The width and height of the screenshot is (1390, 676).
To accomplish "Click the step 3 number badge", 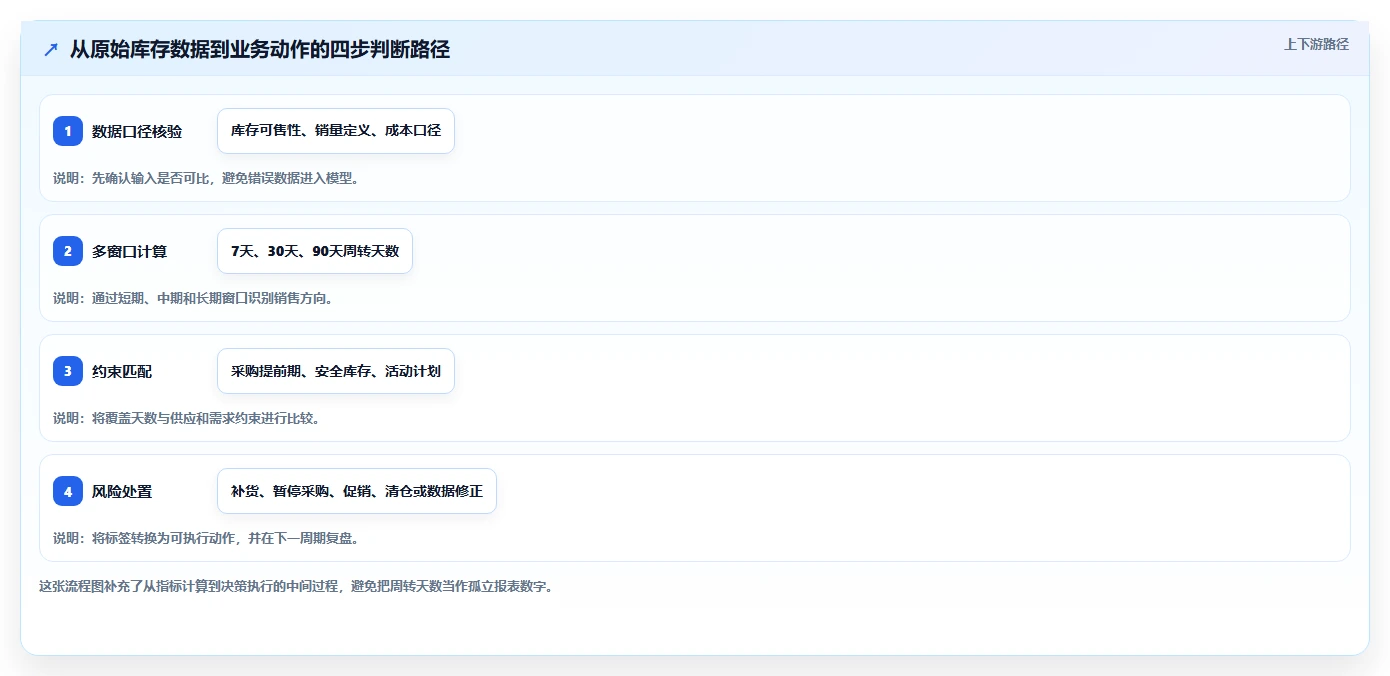I will (x=68, y=371).
